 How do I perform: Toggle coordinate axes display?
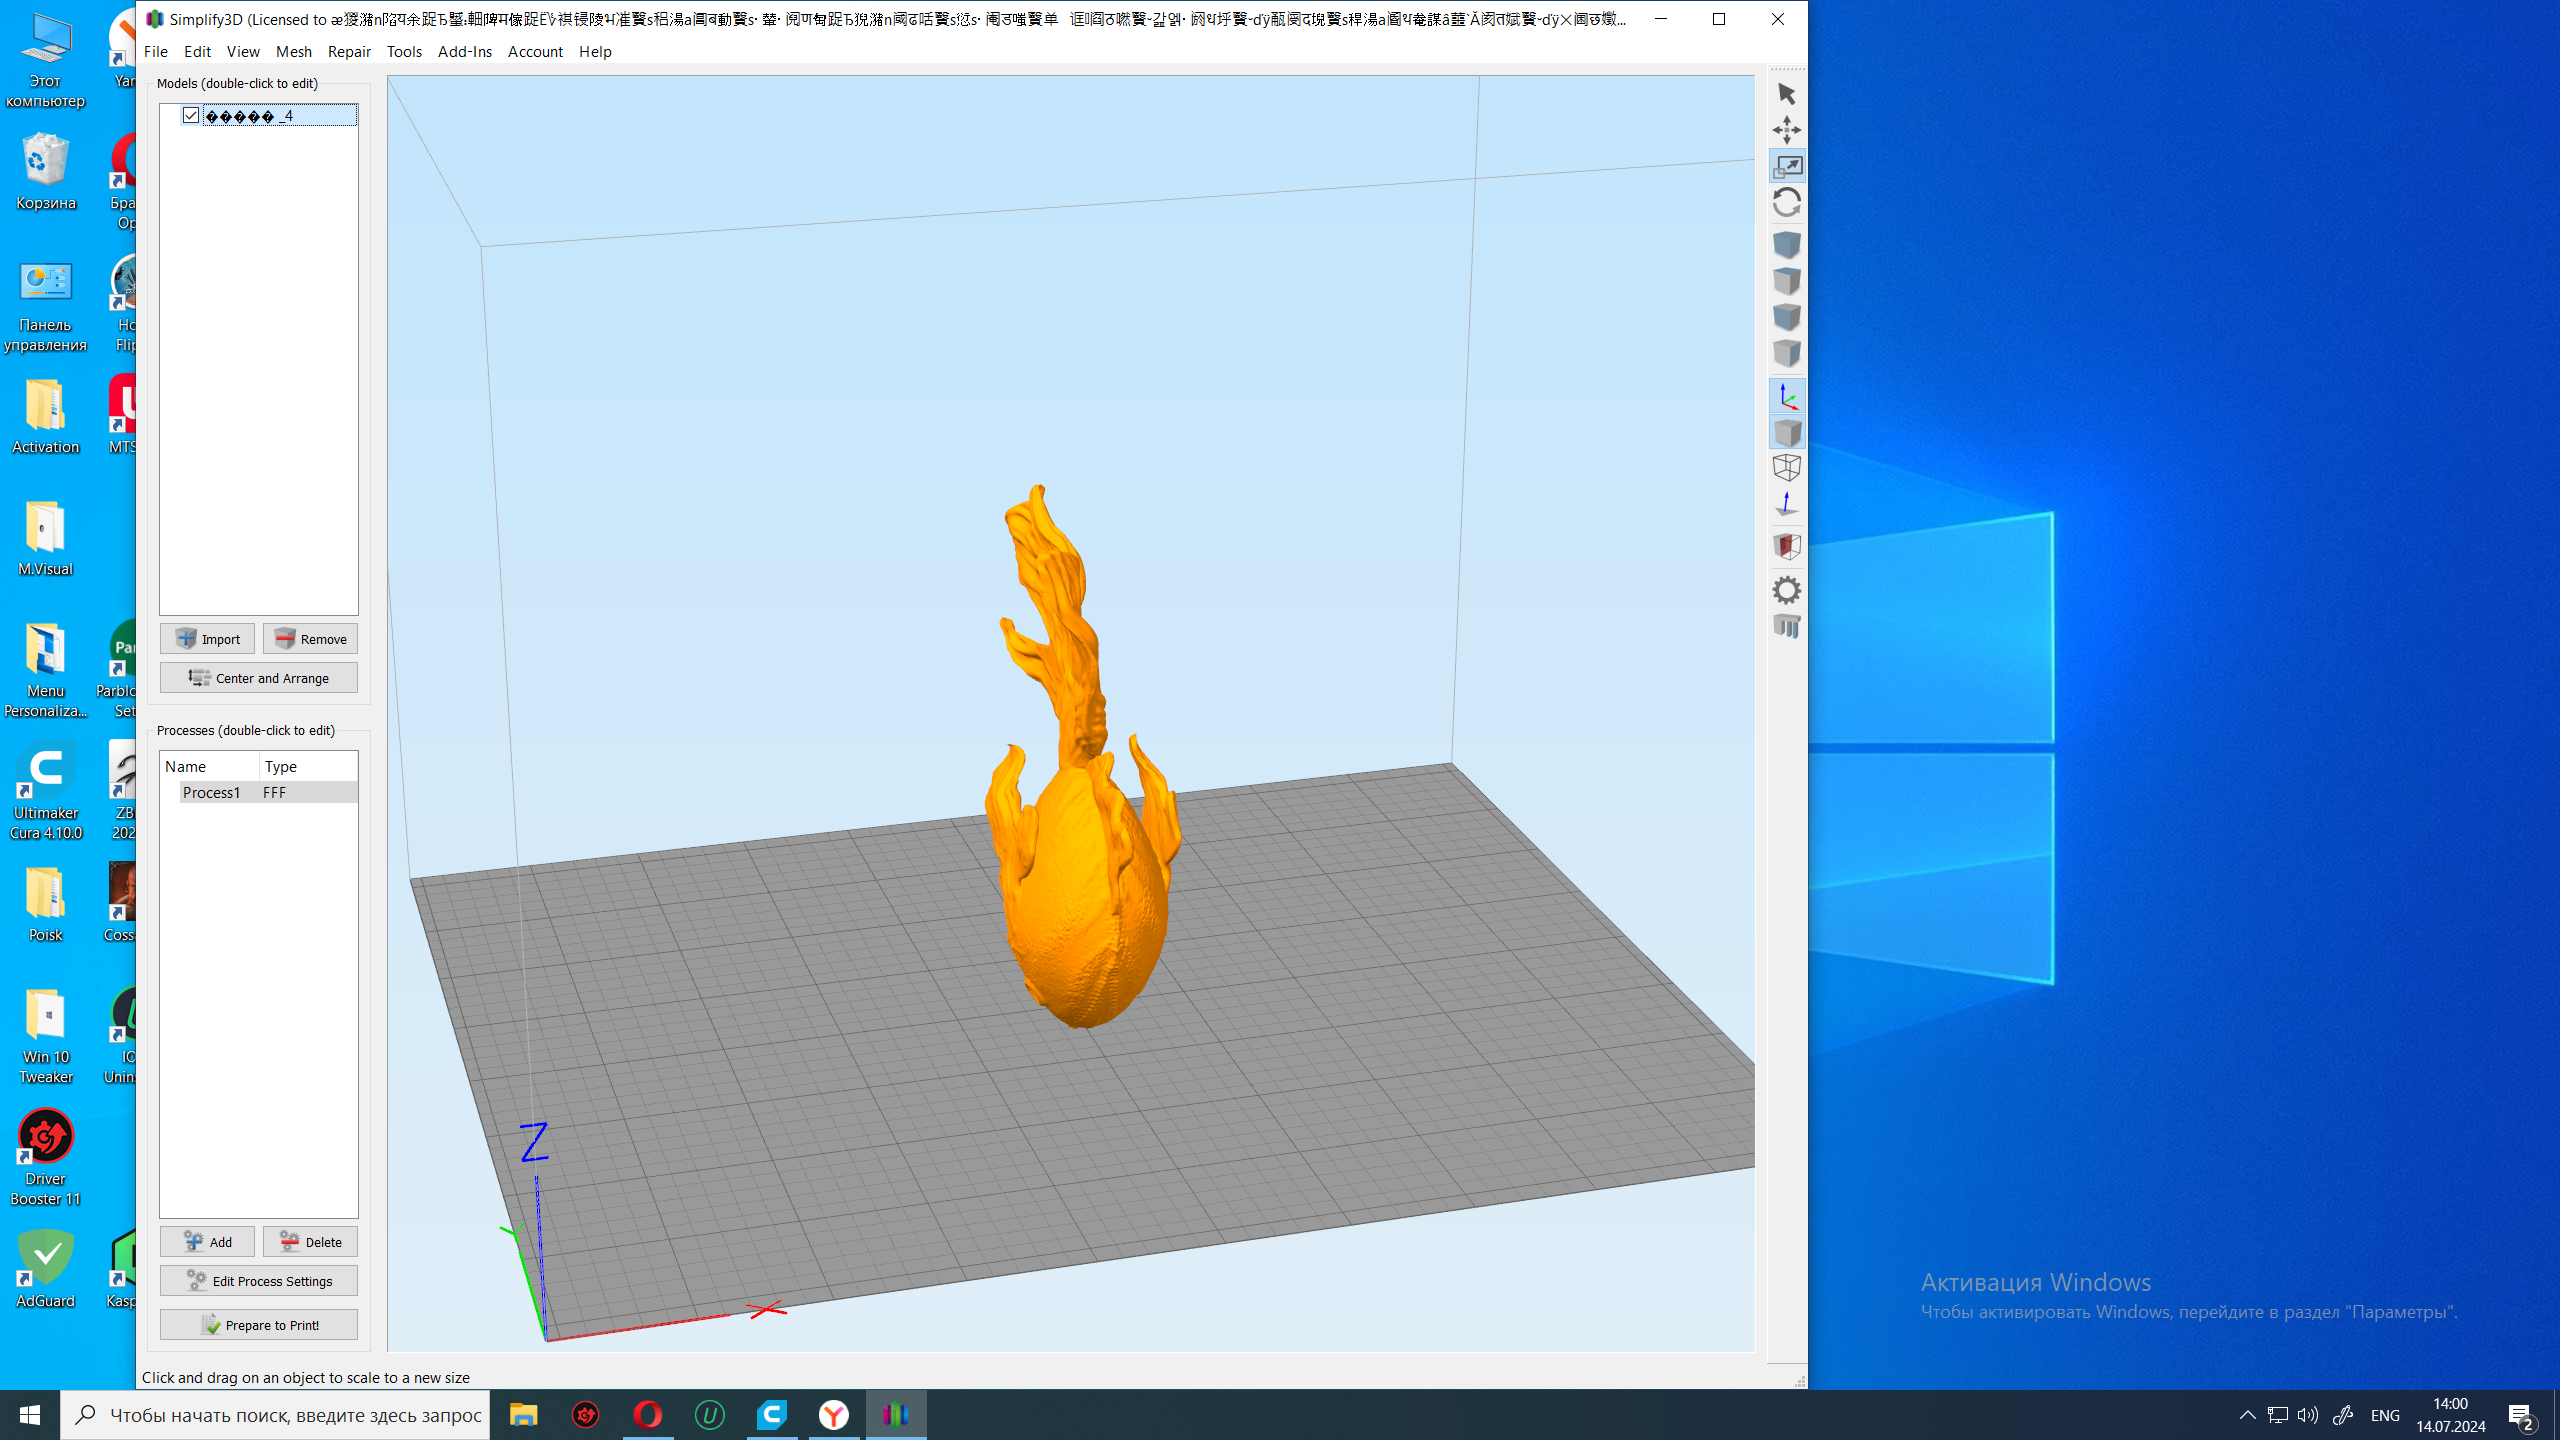1786,397
